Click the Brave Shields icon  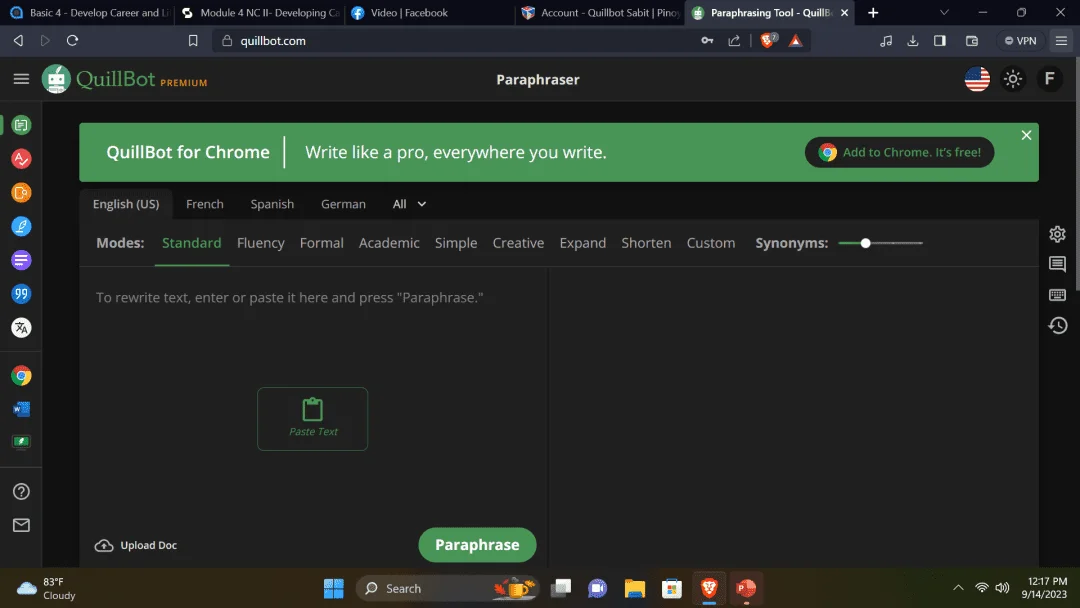point(767,41)
